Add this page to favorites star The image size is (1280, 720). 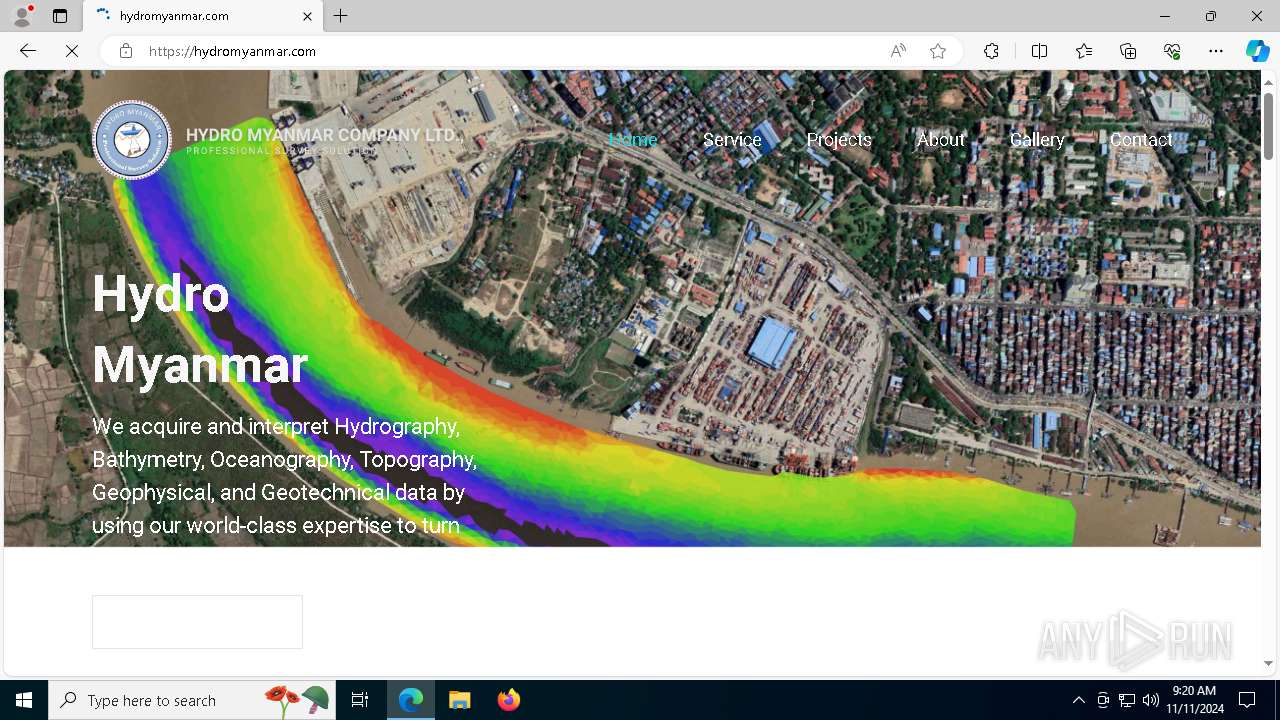(938, 51)
